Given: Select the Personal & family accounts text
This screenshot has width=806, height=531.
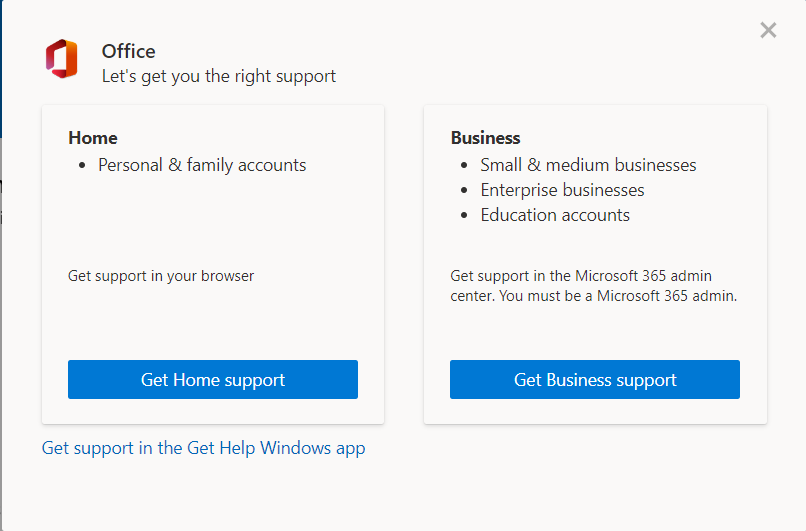Looking at the screenshot, I should coord(202,165).
